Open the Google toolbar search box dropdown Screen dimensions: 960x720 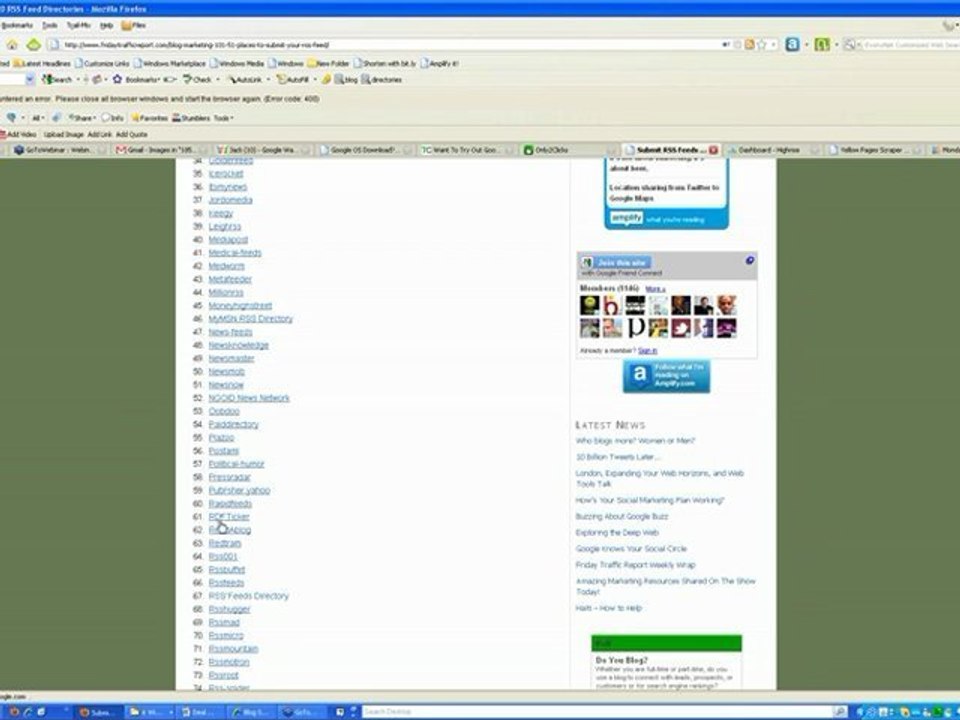pyautogui.click(x=29, y=80)
